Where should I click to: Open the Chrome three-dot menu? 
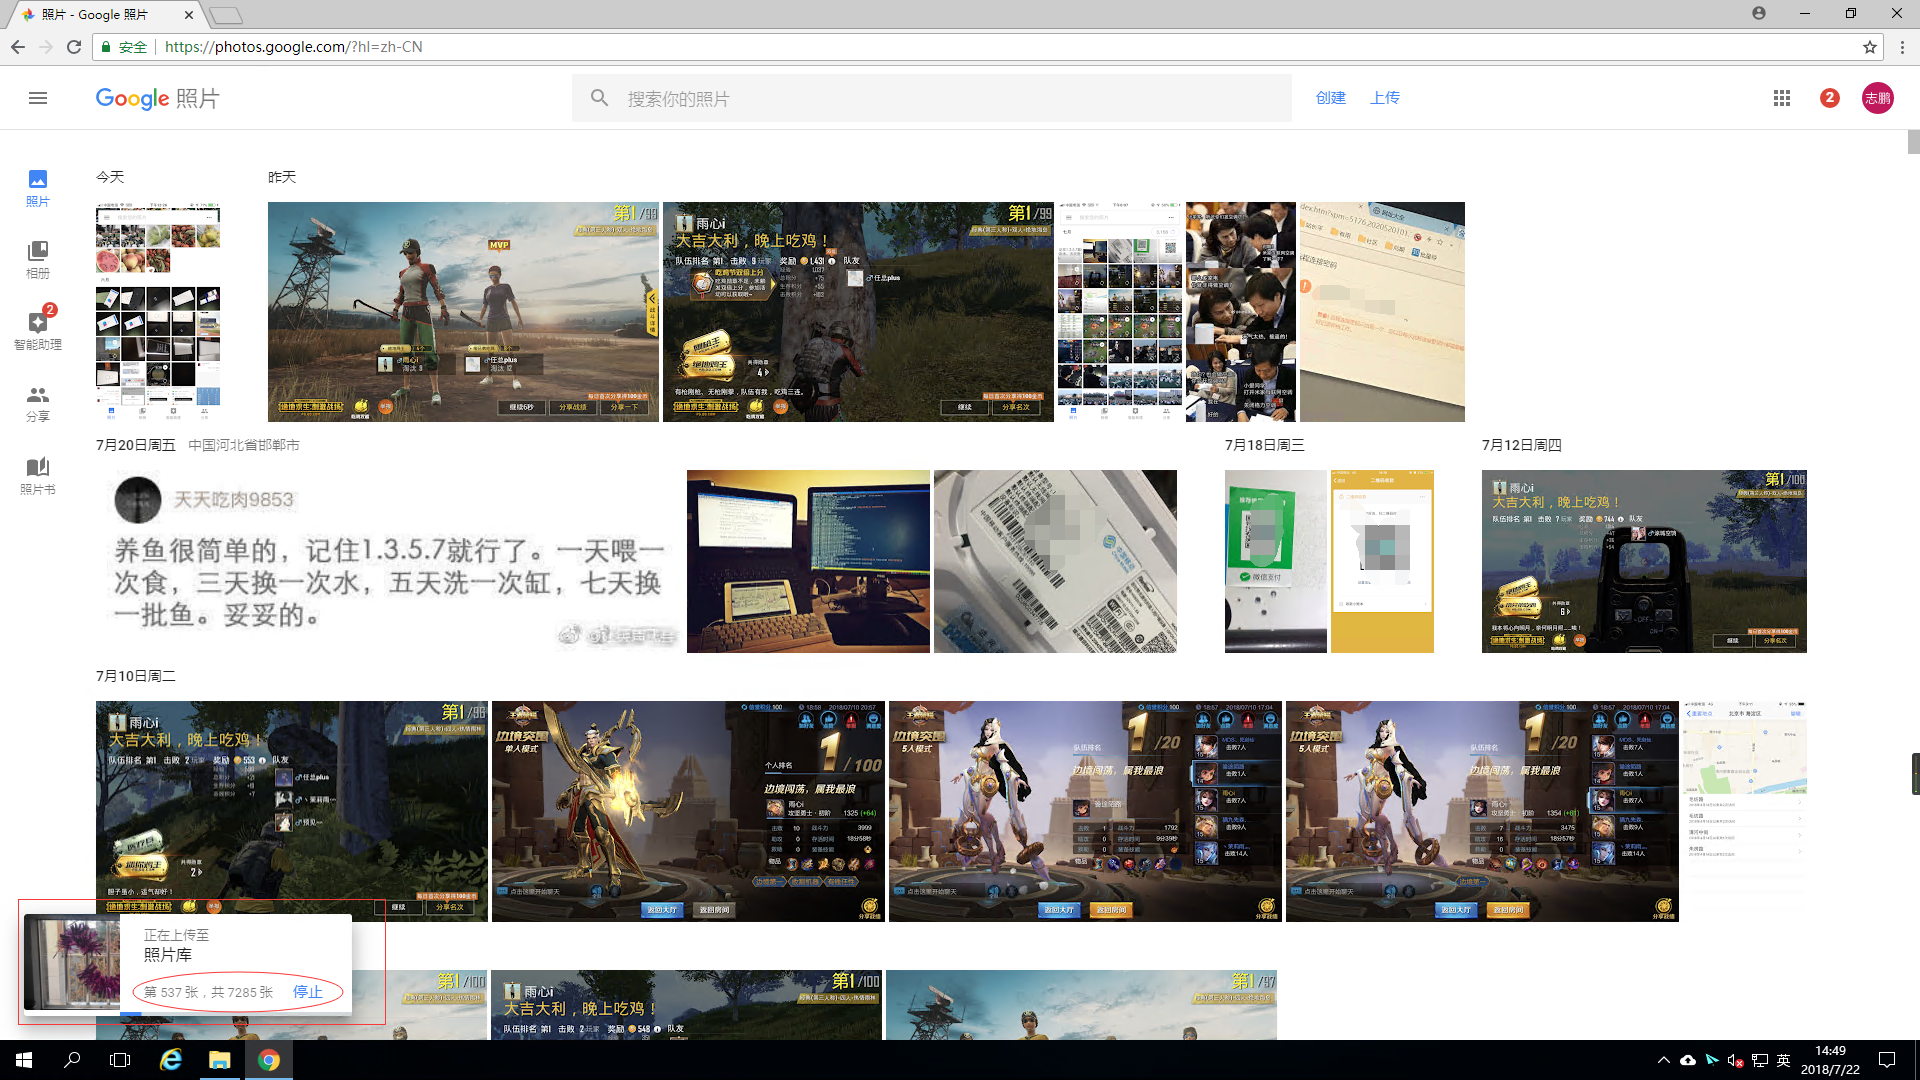(x=1902, y=47)
